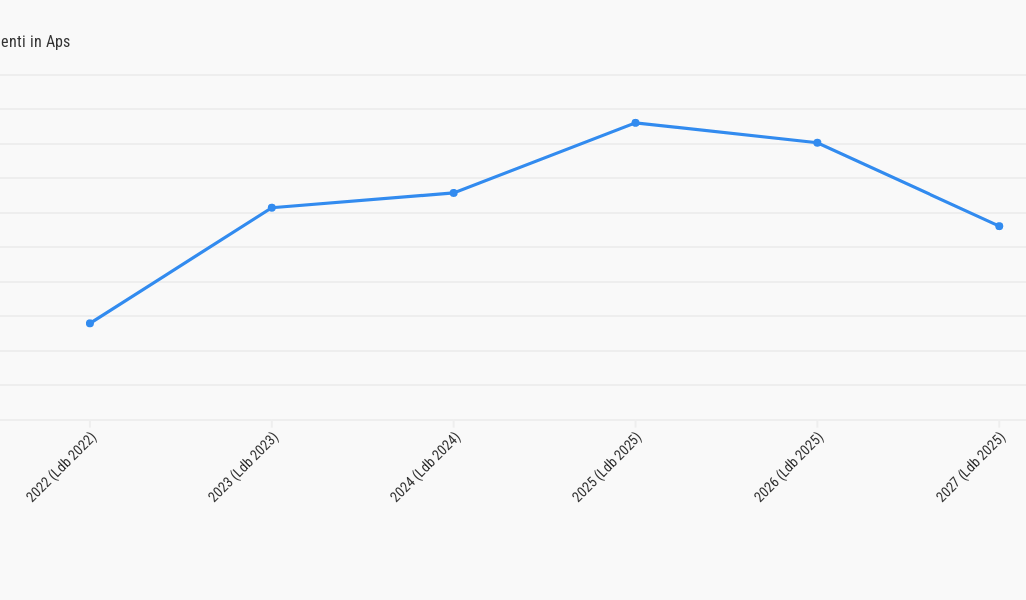Image resolution: width=1026 pixels, height=600 pixels.
Task: Select the 2023 data point marker
Action: point(272,208)
